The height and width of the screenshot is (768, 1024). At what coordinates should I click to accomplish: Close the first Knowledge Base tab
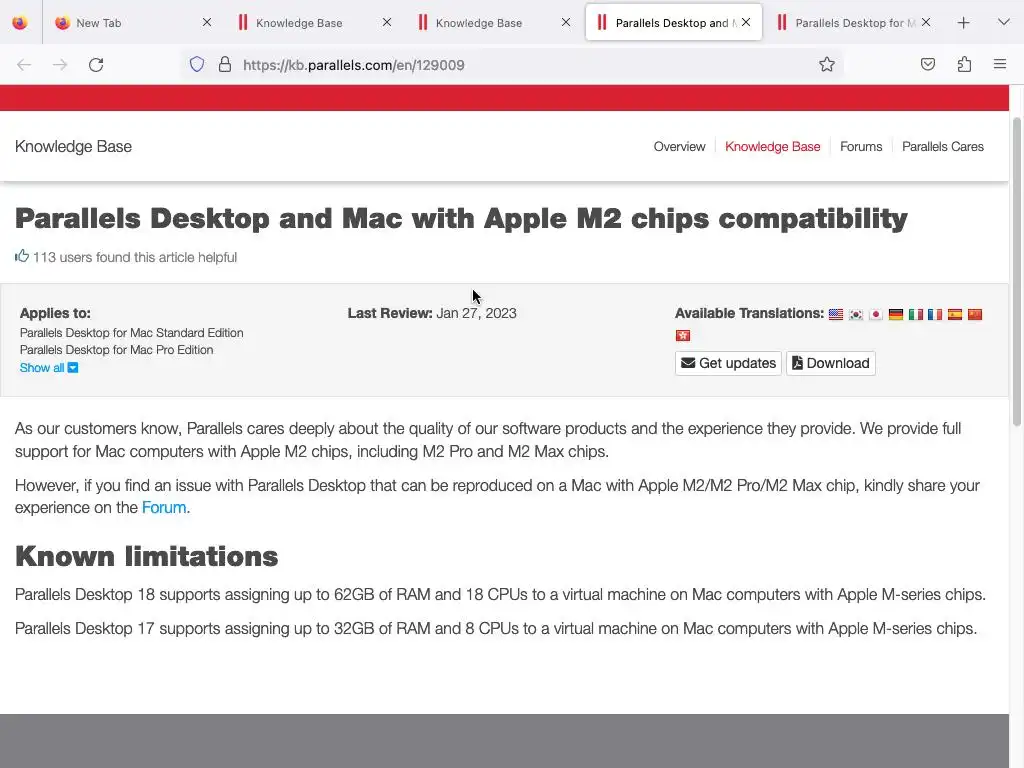(387, 22)
